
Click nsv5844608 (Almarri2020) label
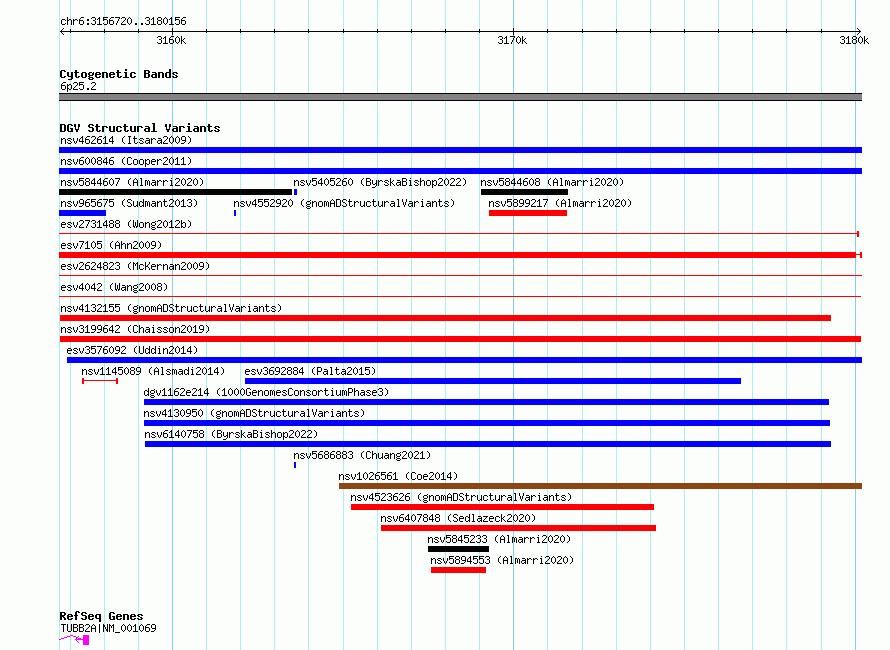click(x=552, y=182)
